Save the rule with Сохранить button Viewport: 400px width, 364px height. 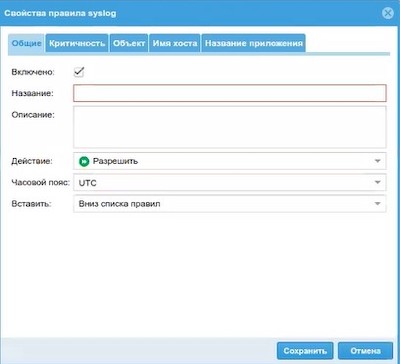(x=305, y=351)
